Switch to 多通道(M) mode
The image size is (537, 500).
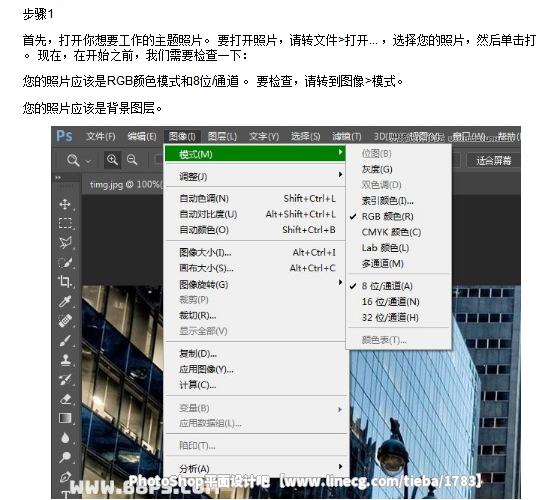tap(383, 264)
